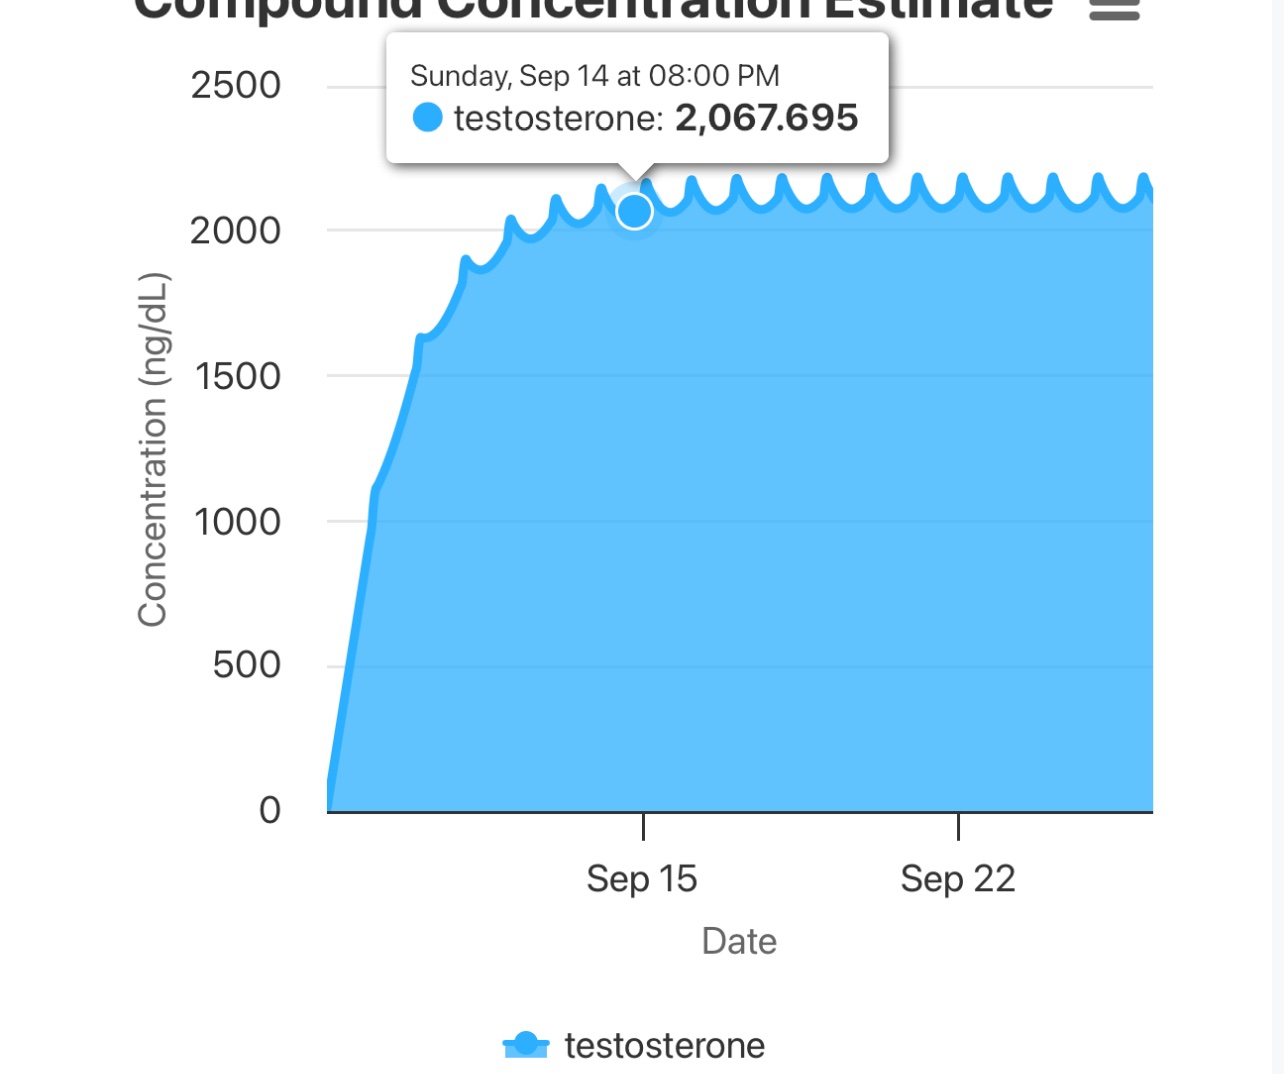Click the Compound Concentration Estimate chart title

(x=593, y=10)
